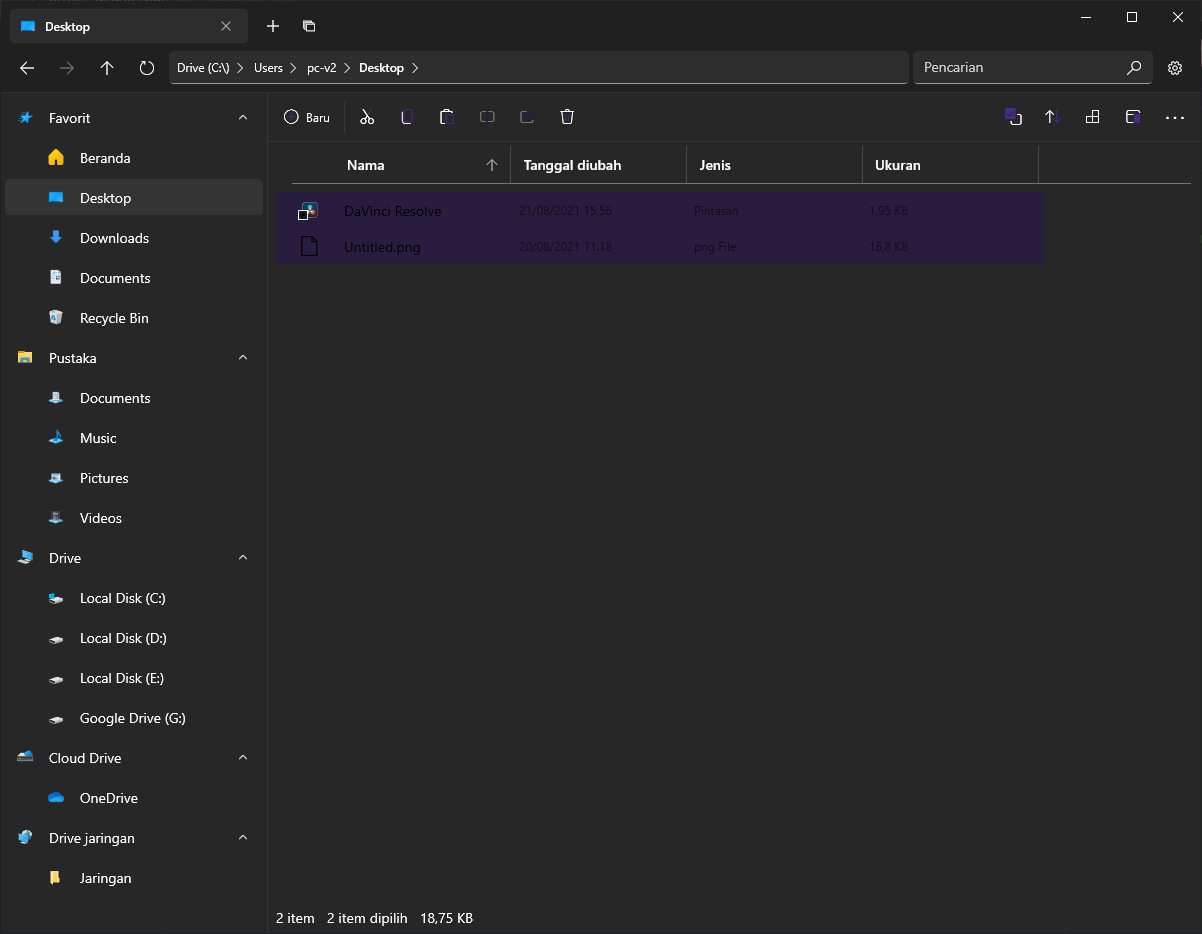The image size is (1202, 934).
Task: Click the Paste icon in the toolbar
Action: click(x=447, y=117)
